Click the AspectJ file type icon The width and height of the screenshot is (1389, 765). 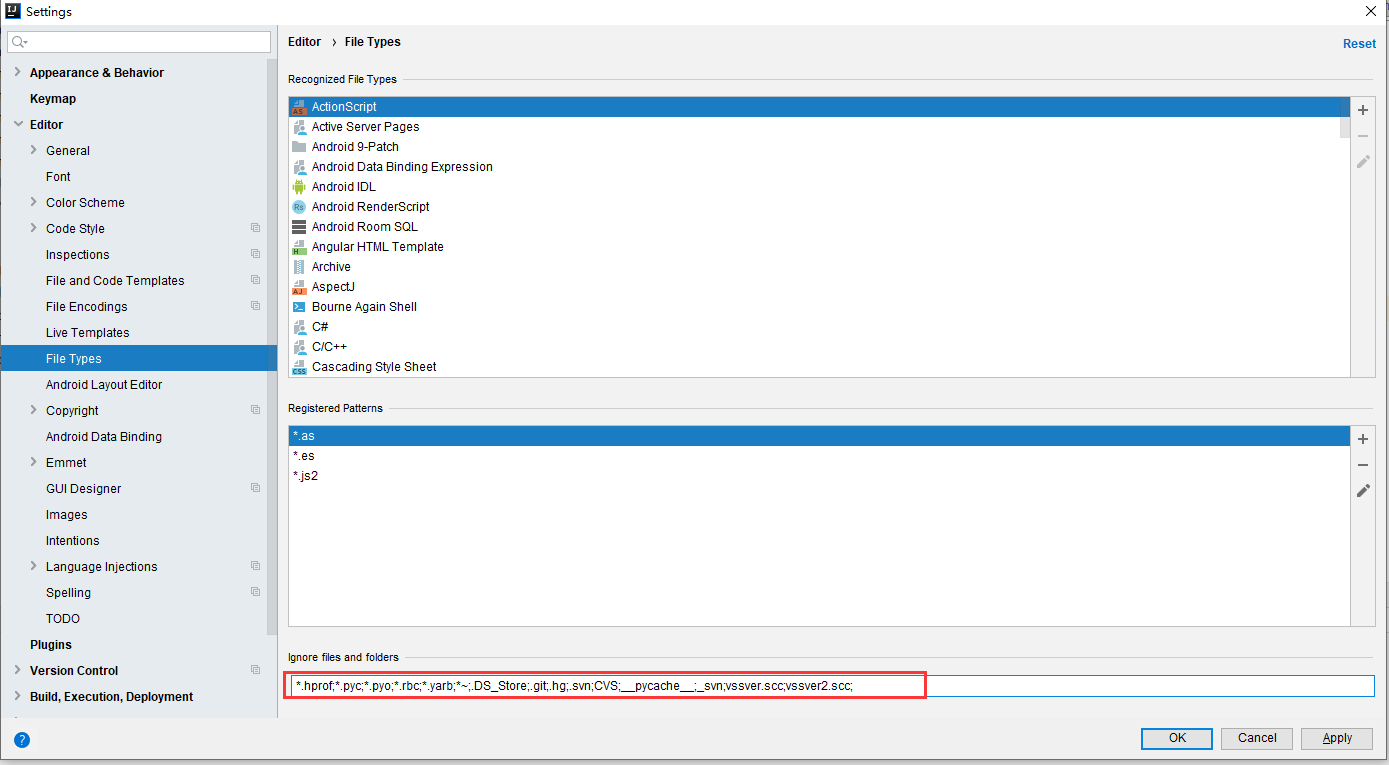pos(299,287)
